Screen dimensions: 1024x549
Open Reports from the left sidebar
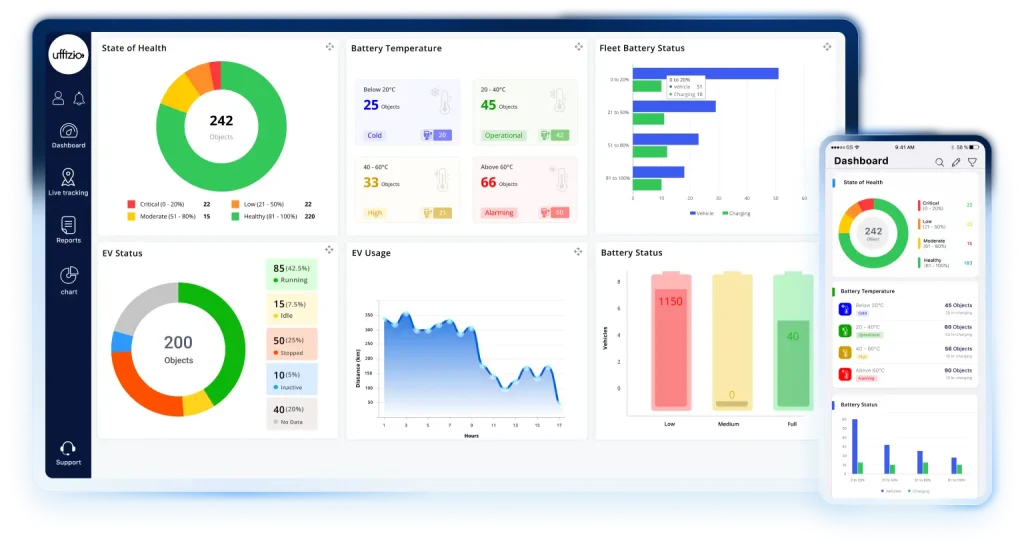tap(68, 227)
